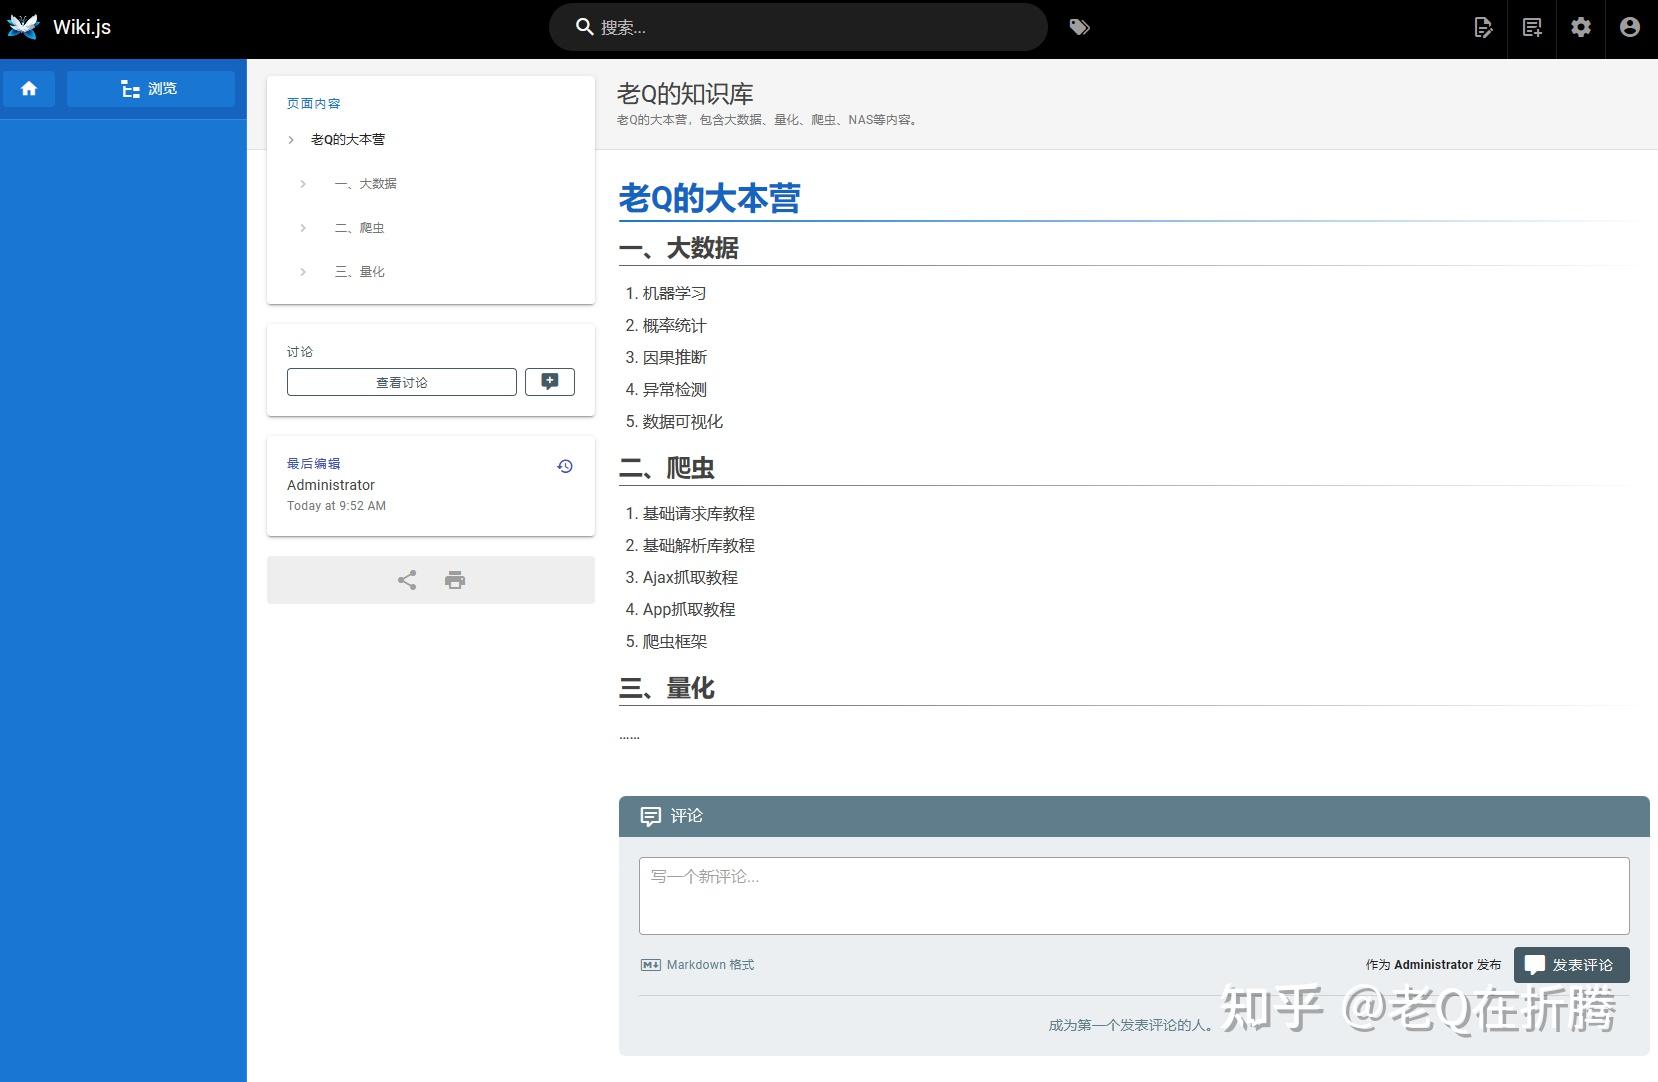The width and height of the screenshot is (1658, 1082).
Task: Share the page using the share icon
Action: pyautogui.click(x=406, y=580)
